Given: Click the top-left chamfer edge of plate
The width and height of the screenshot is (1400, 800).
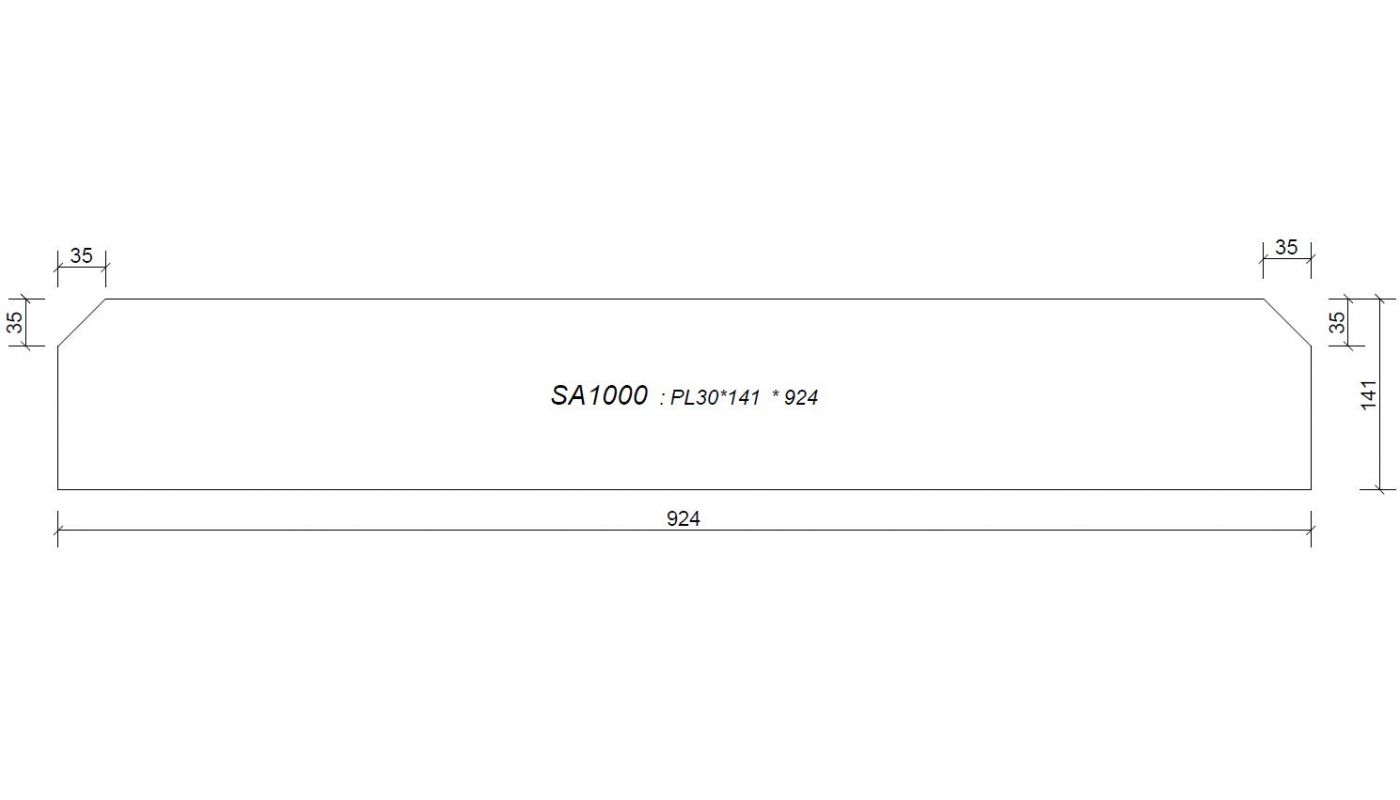Looking at the screenshot, I should coord(82,323).
